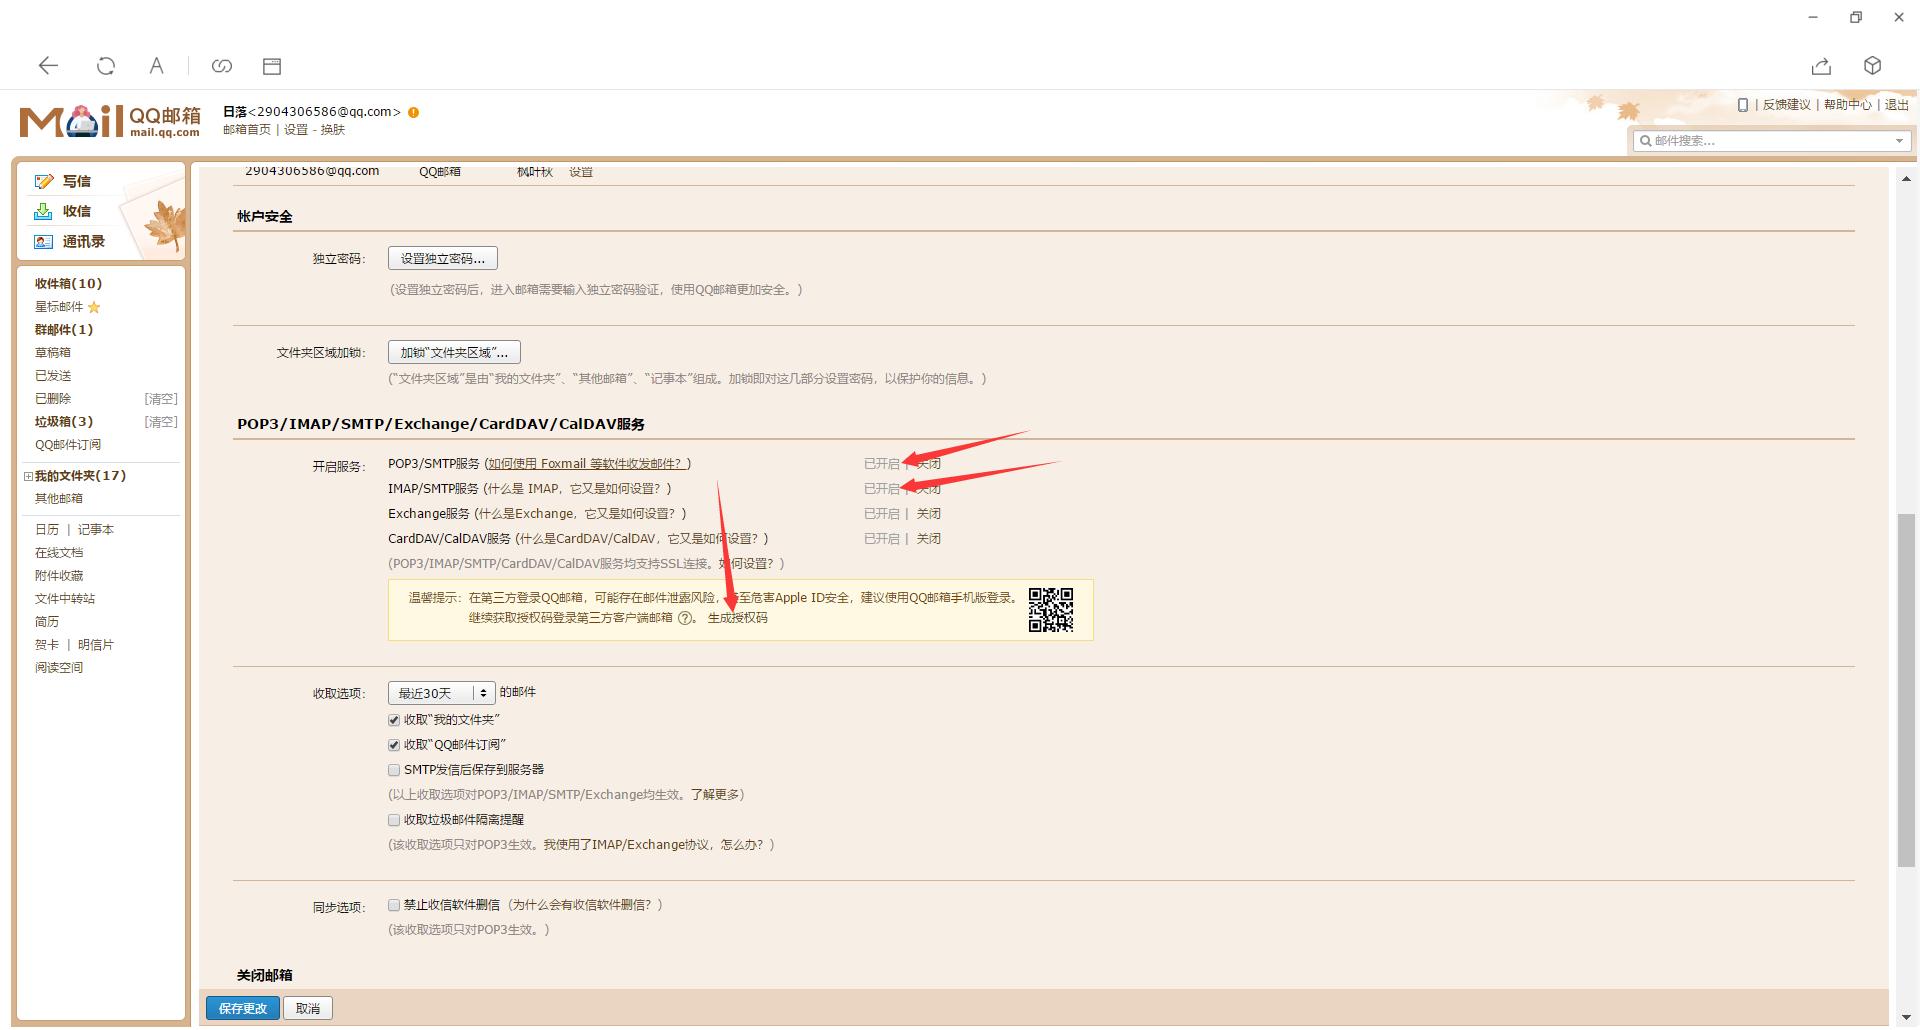The image size is (1920, 1030).
Task: Go back with the back arrow icon
Action: click(x=48, y=66)
